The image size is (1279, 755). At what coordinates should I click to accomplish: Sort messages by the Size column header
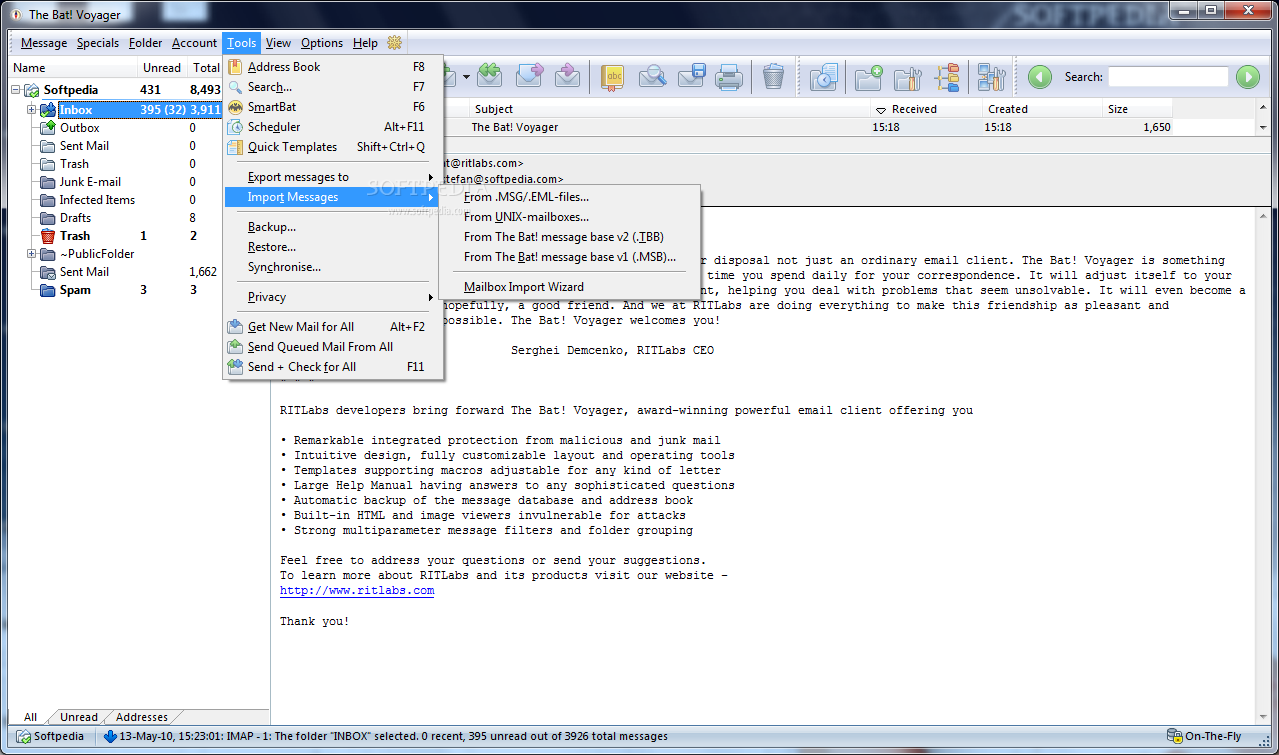[1137, 109]
